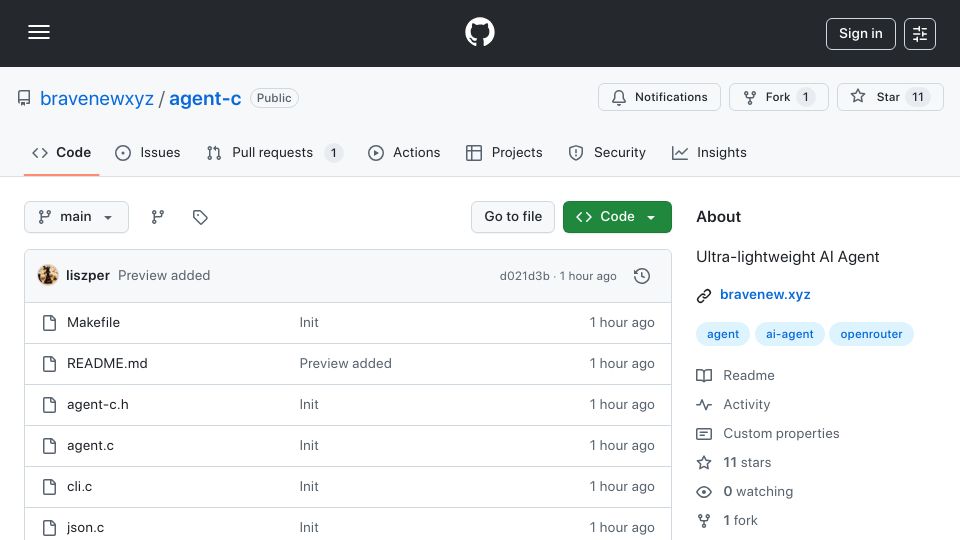
Task: Open the Makefile file
Action: [x=94, y=323]
